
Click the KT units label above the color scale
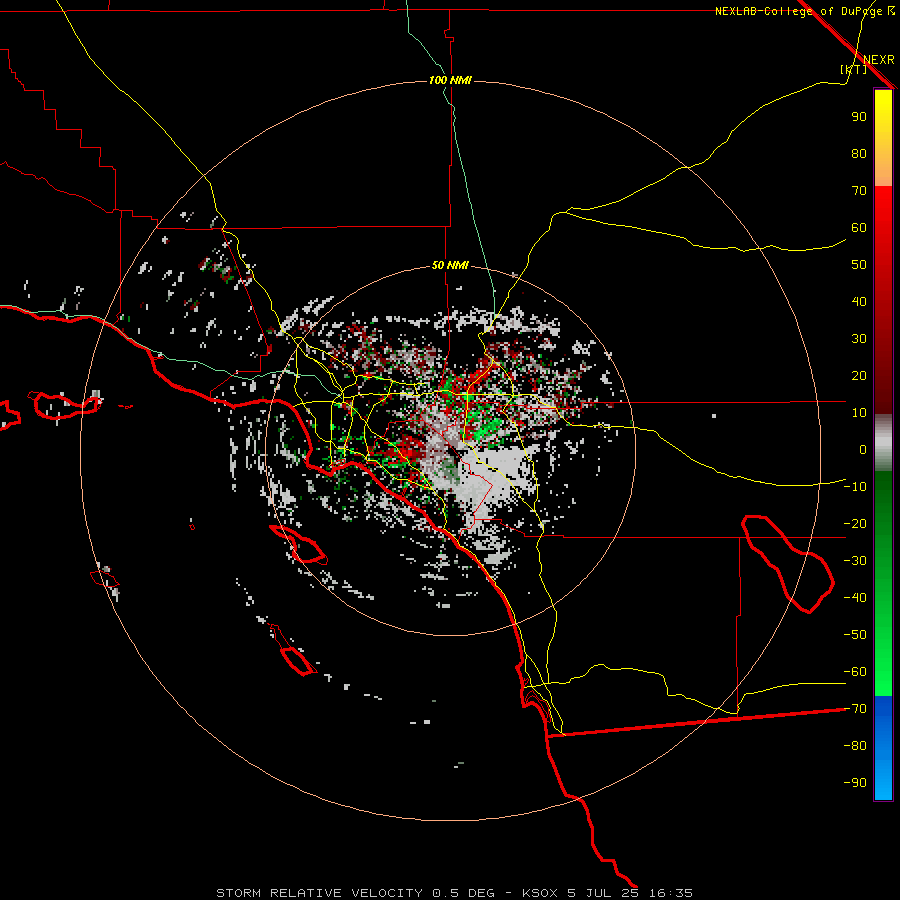pos(853,69)
